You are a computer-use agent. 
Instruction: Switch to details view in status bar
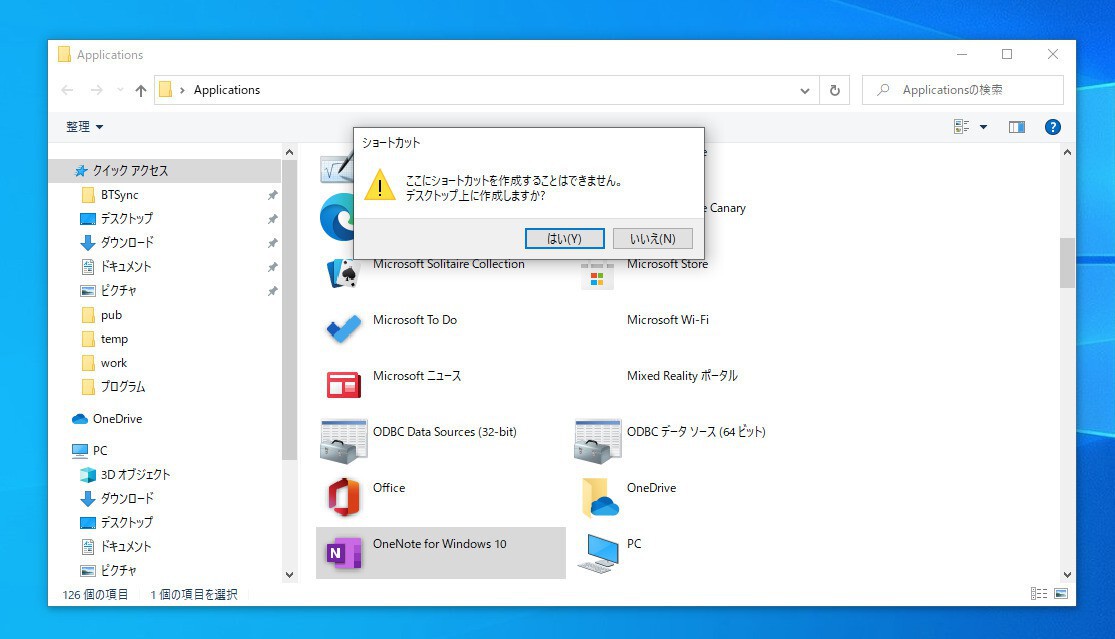[1039, 594]
